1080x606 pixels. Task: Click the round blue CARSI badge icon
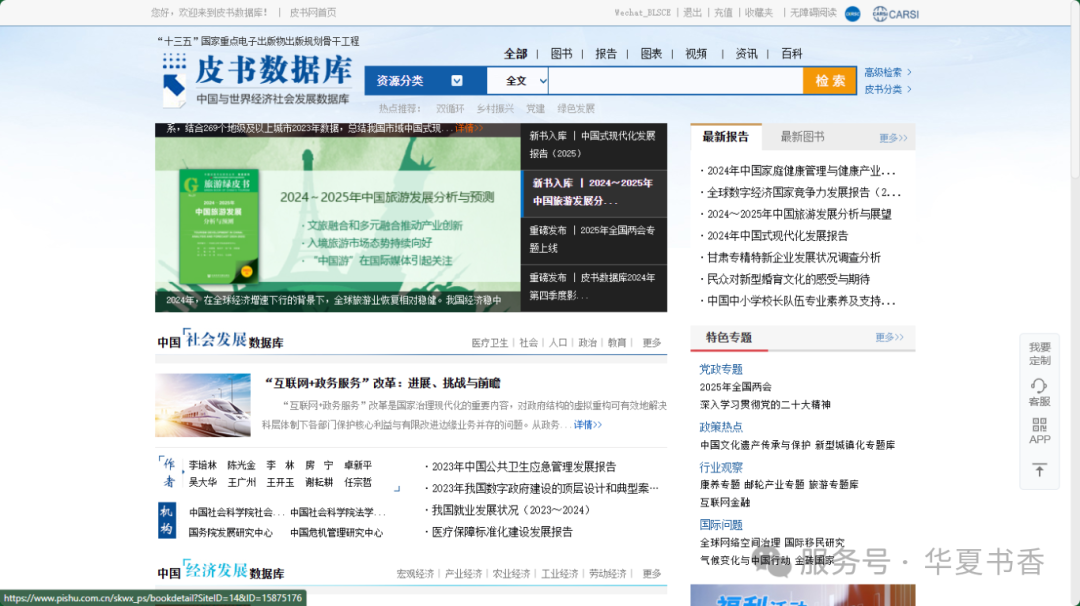pos(852,13)
